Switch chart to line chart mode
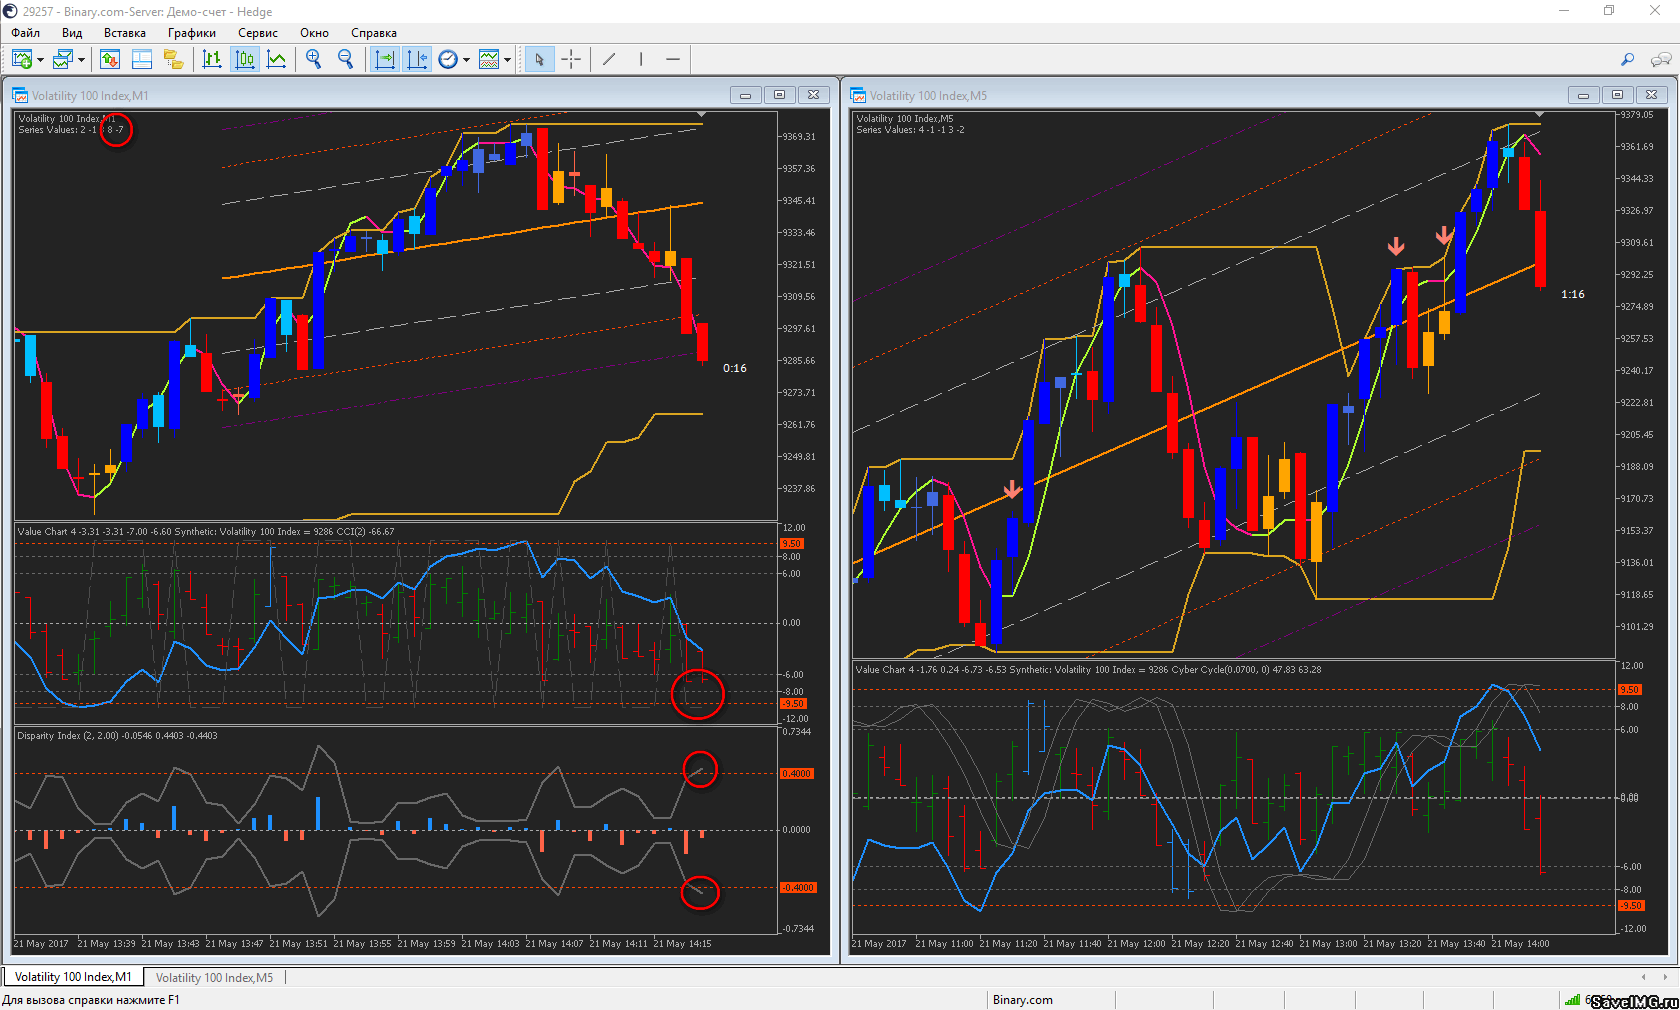Viewport: 1680px width, 1010px height. 277,60
